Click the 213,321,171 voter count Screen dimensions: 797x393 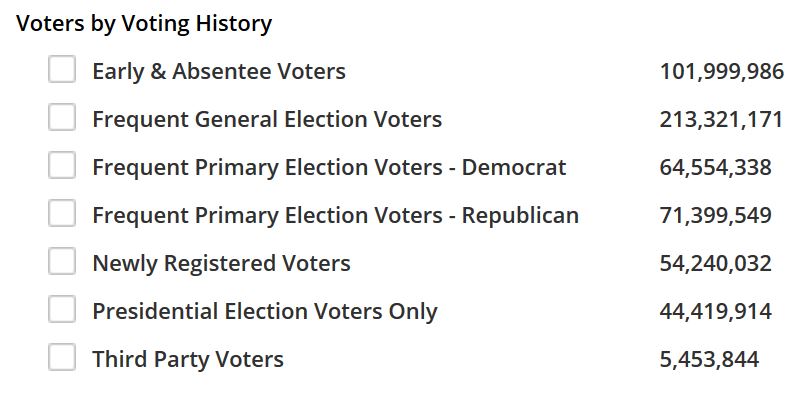[x=721, y=120]
